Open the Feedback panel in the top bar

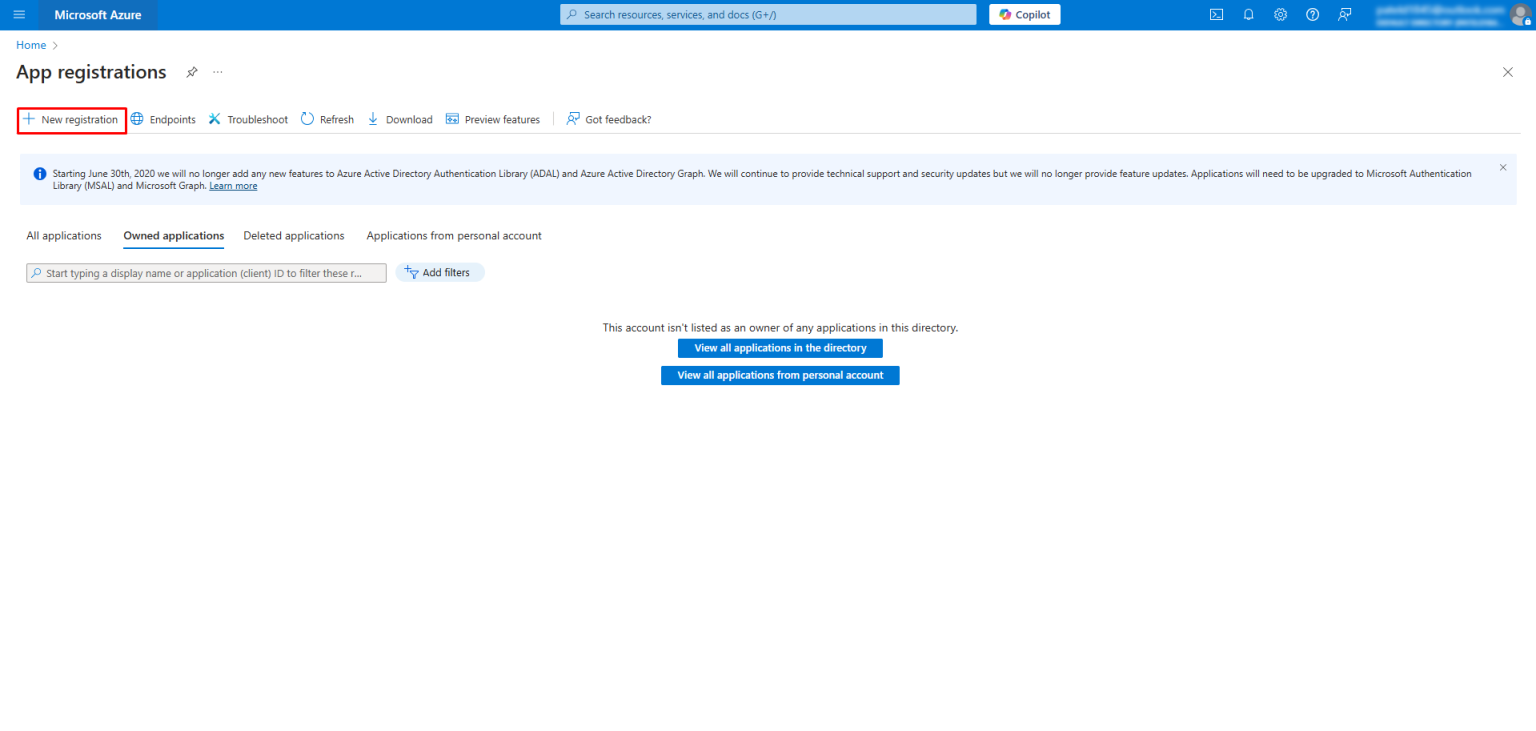point(1344,14)
